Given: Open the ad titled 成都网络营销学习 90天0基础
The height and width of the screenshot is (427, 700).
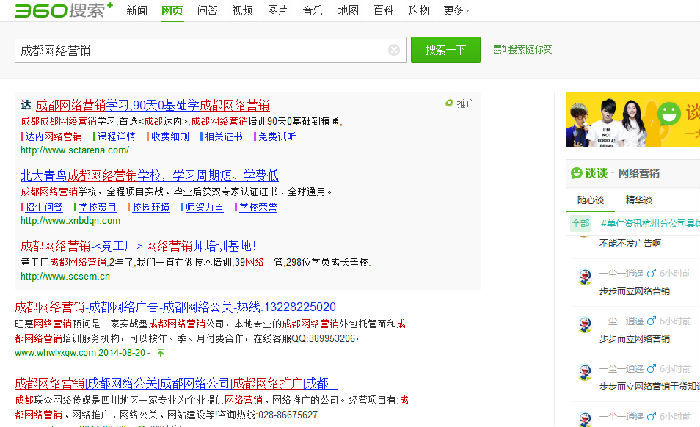Looking at the screenshot, I should point(152,105).
